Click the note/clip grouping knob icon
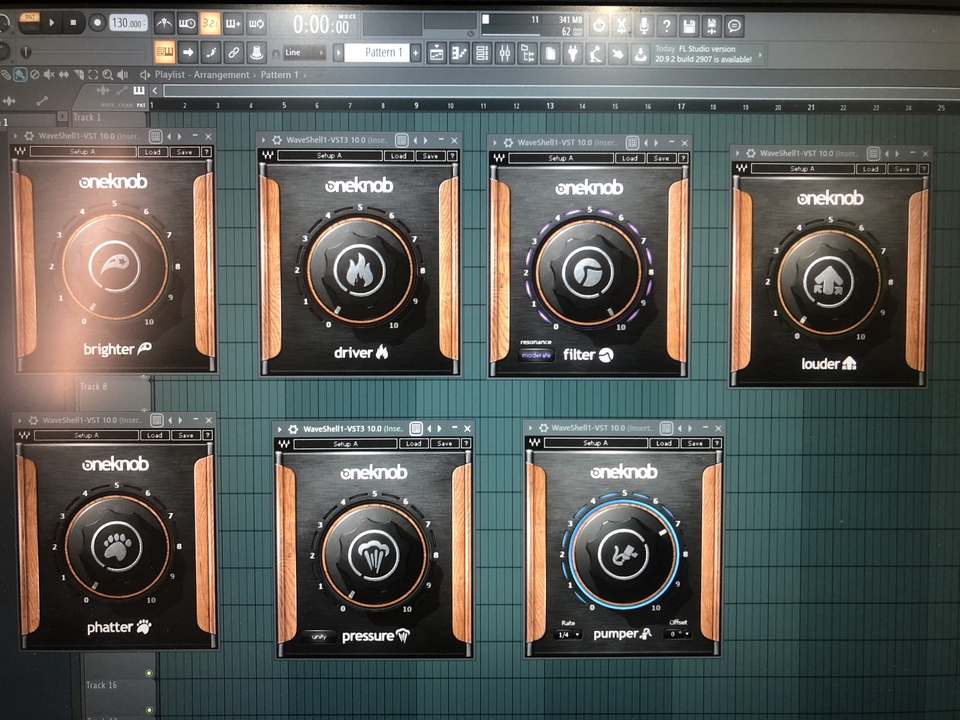This screenshot has width=960, height=720. tap(257, 53)
